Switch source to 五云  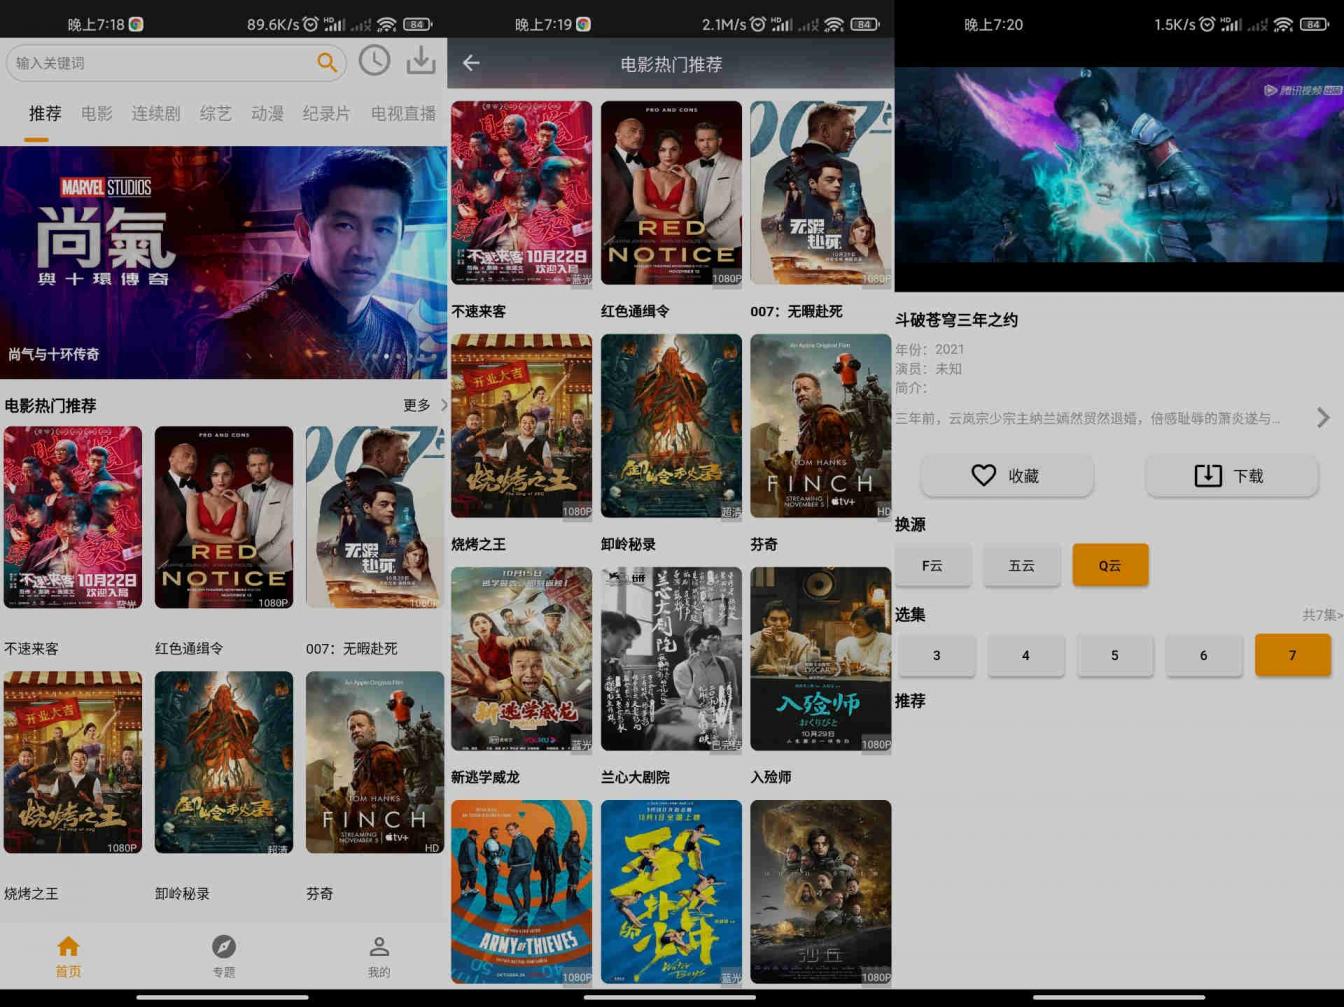(x=1021, y=565)
